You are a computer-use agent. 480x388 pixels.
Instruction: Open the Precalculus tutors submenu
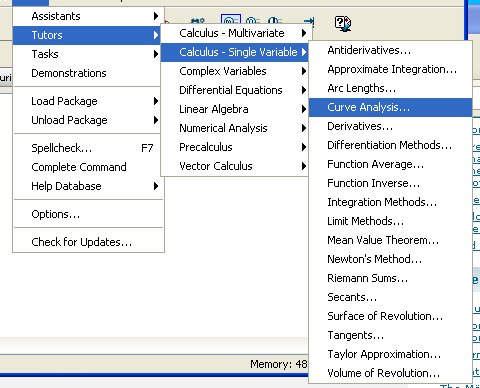(x=234, y=147)
